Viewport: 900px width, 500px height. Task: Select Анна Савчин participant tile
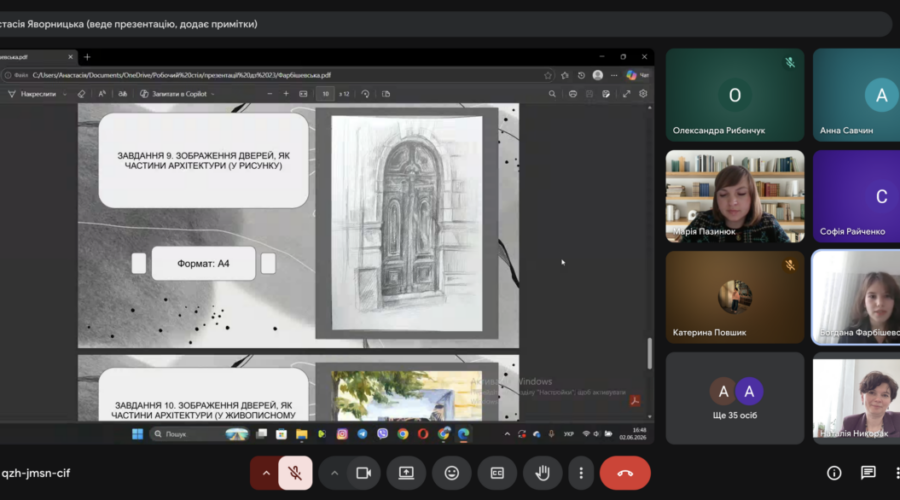click(x=856, y=95)
